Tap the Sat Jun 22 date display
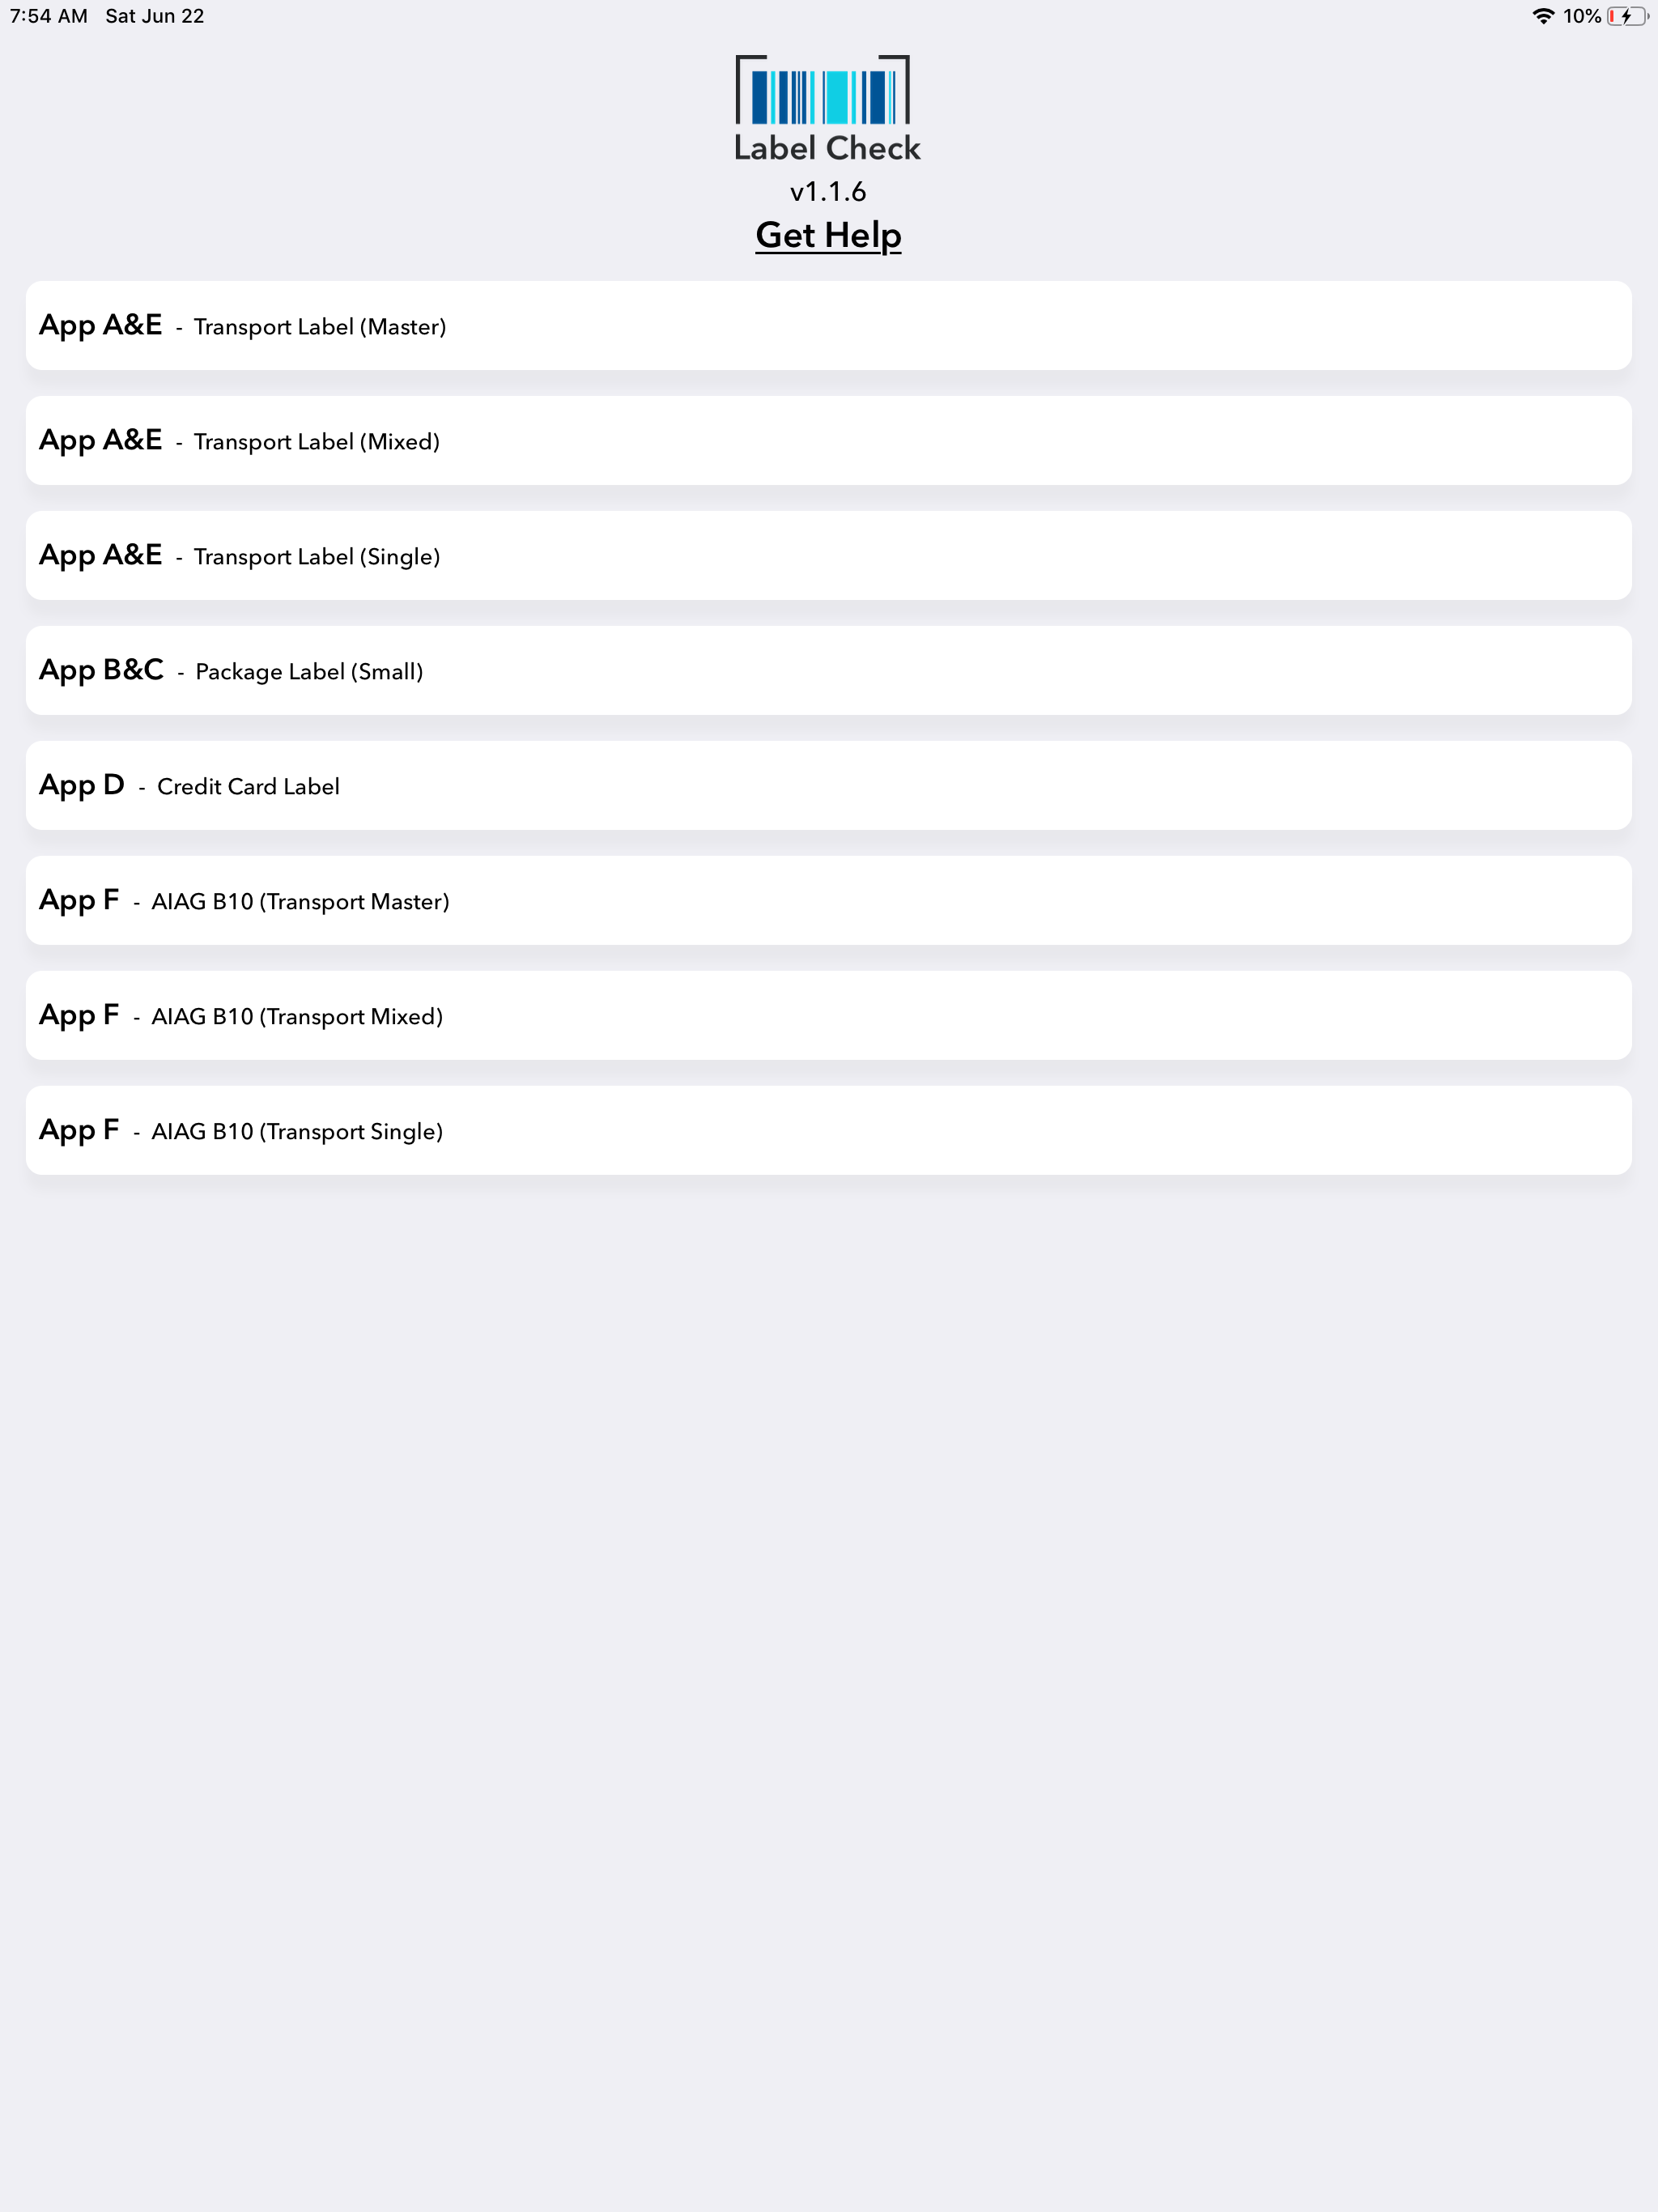1658x2212 pixels. 154,16
